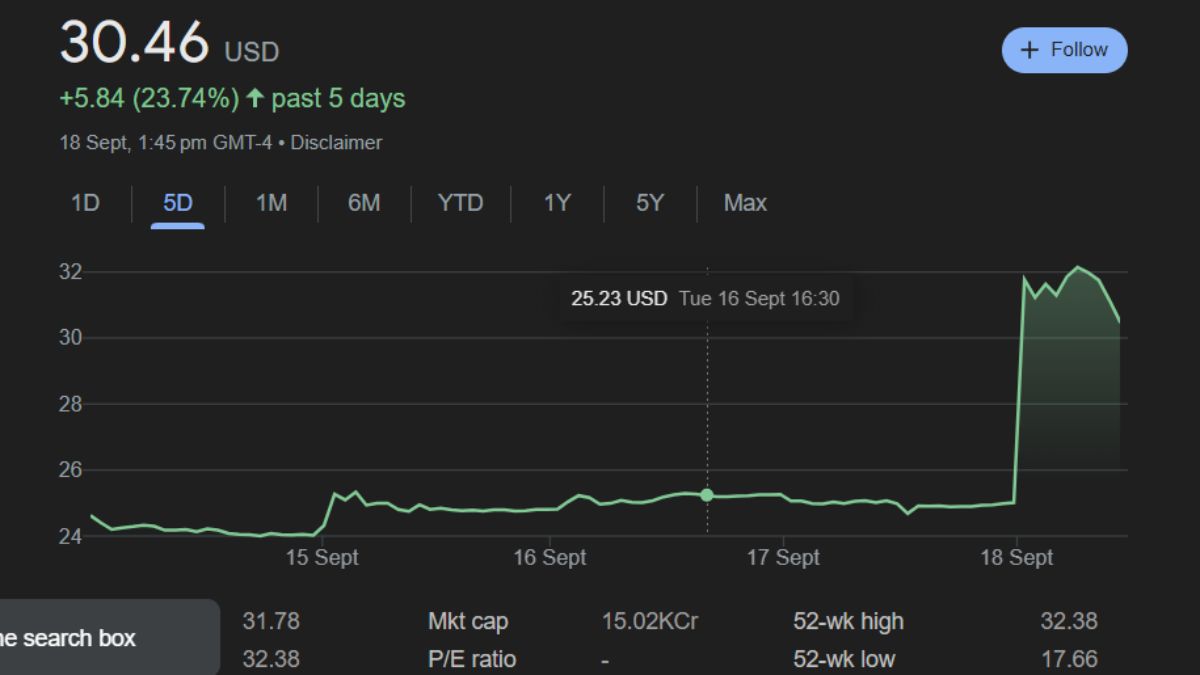Click the 52-wk high label
1200x675 pixels.
pos(848,621)
